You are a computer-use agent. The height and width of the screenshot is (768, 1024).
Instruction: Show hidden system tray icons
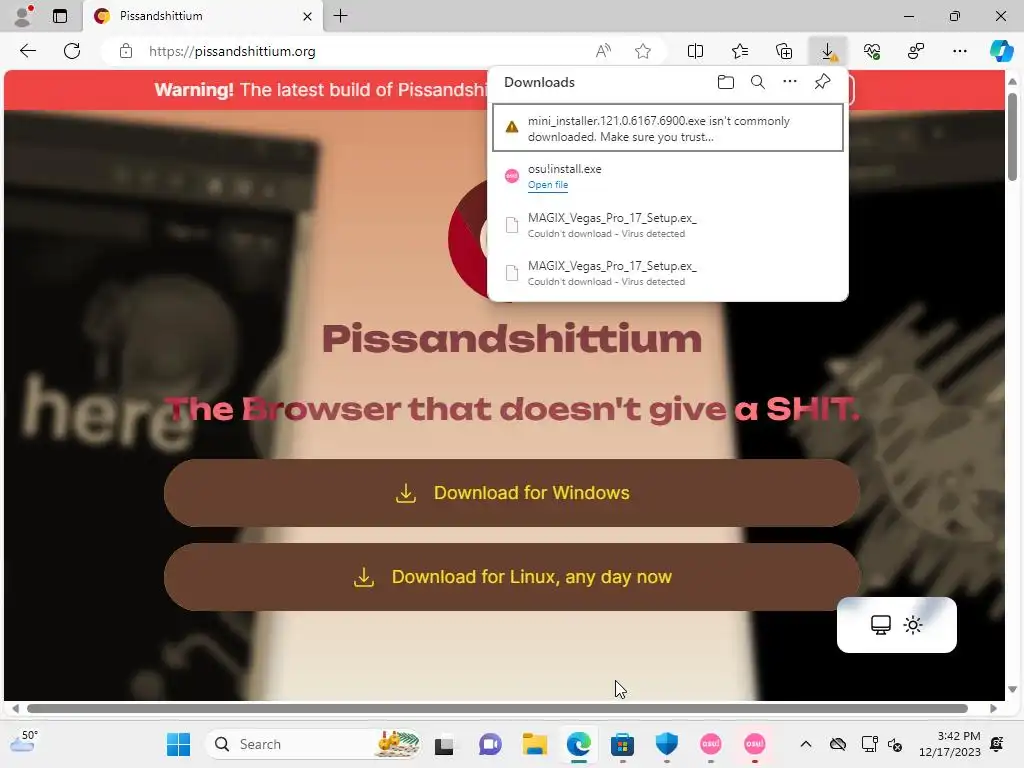point(806,744)
